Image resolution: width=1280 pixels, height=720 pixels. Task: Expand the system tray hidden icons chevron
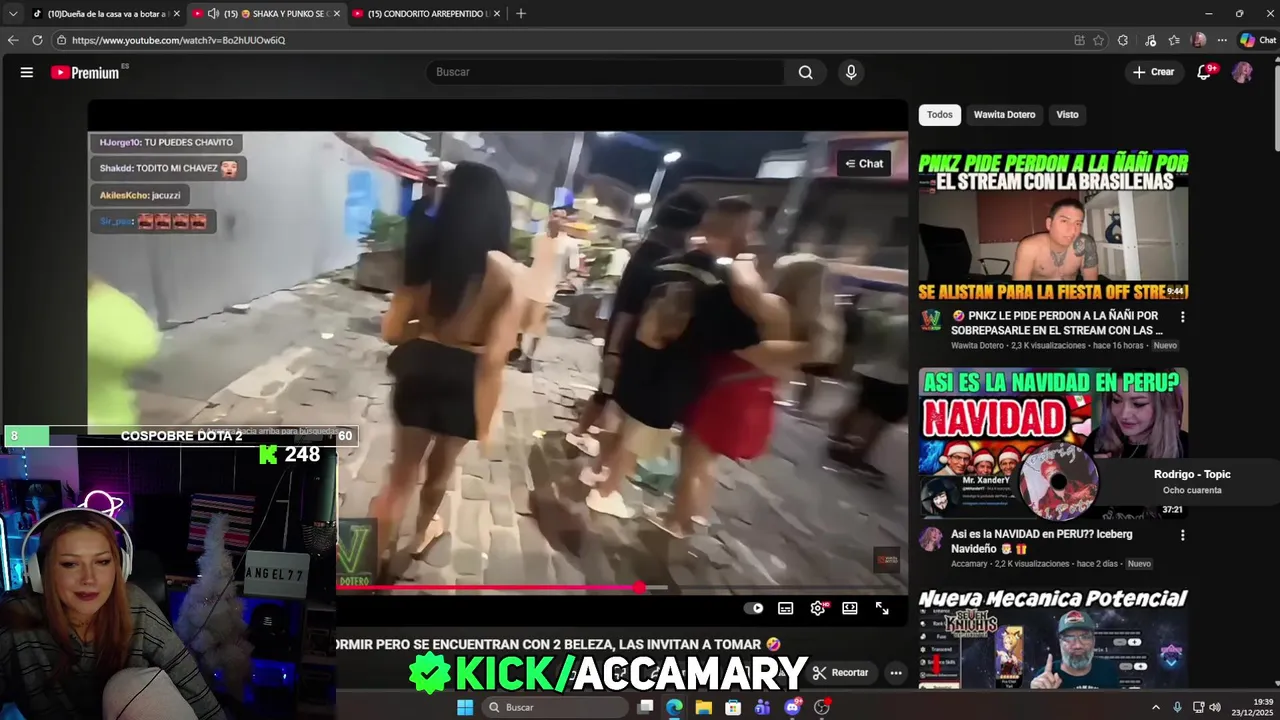click(1156, 707)
